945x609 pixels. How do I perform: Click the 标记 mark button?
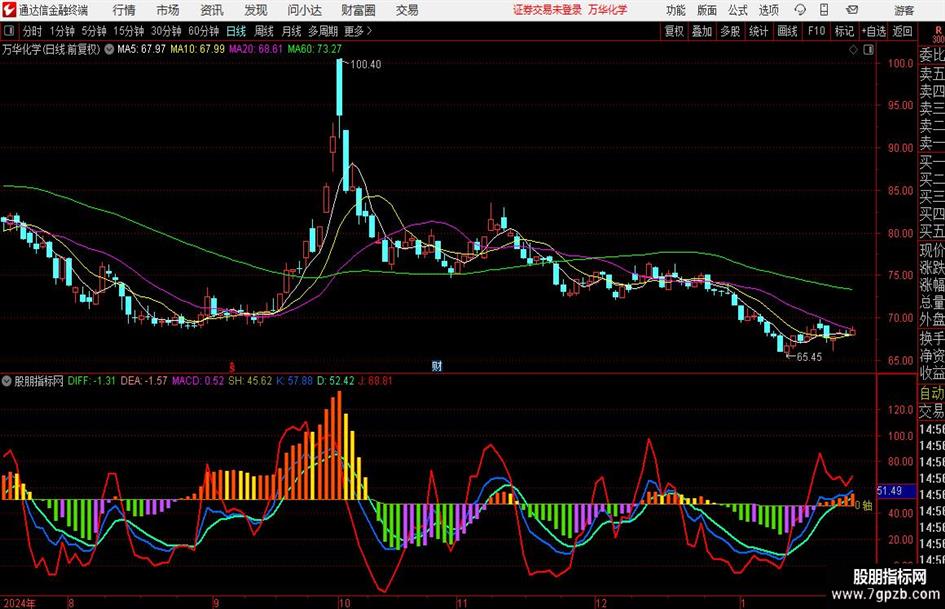(x=844, y=31)
